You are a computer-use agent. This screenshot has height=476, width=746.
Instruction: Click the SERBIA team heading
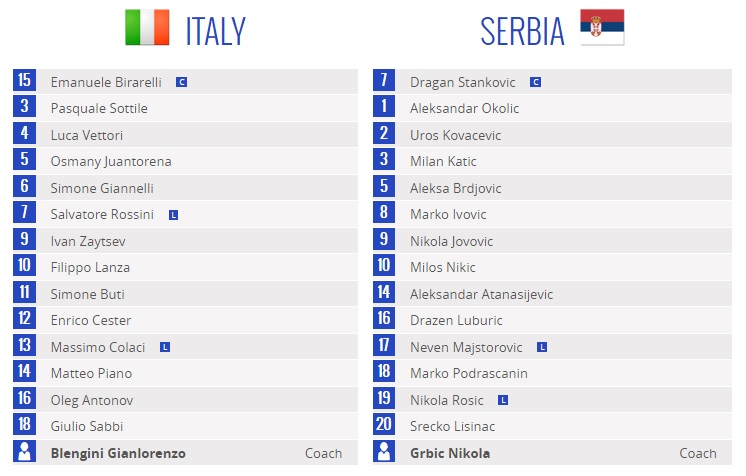click(x=522, y=31)
